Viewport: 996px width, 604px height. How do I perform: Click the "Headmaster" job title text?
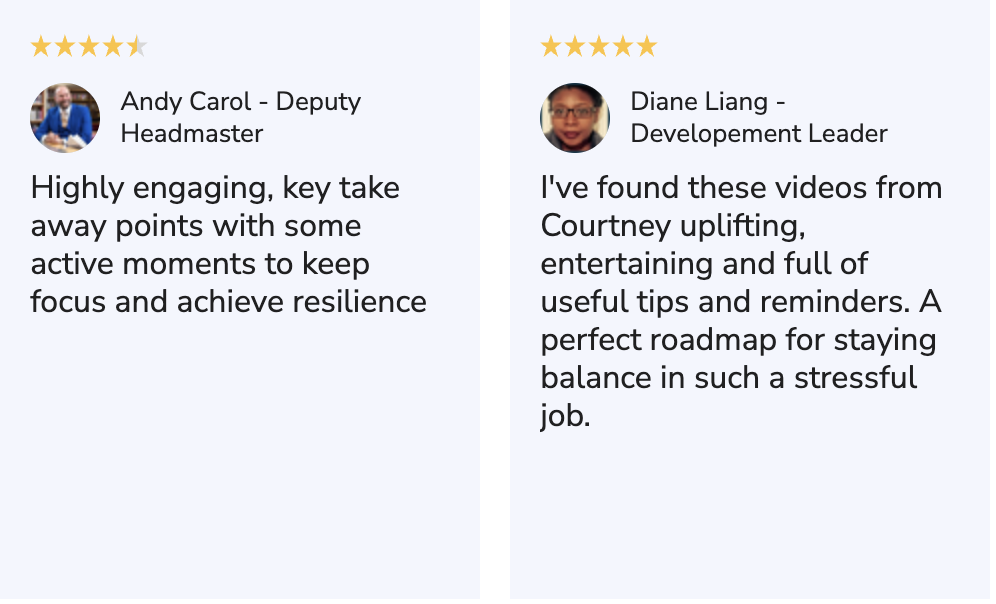click(192, 133)
